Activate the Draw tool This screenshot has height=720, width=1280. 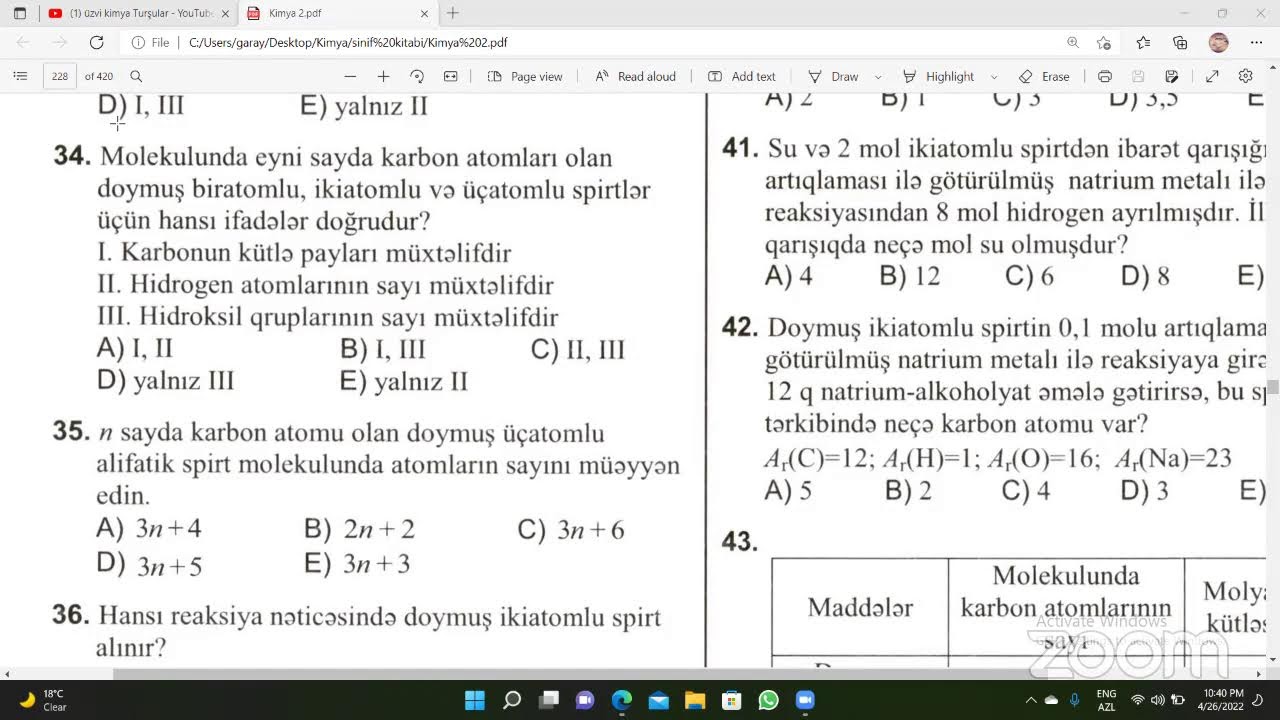[x=833, y=76]
